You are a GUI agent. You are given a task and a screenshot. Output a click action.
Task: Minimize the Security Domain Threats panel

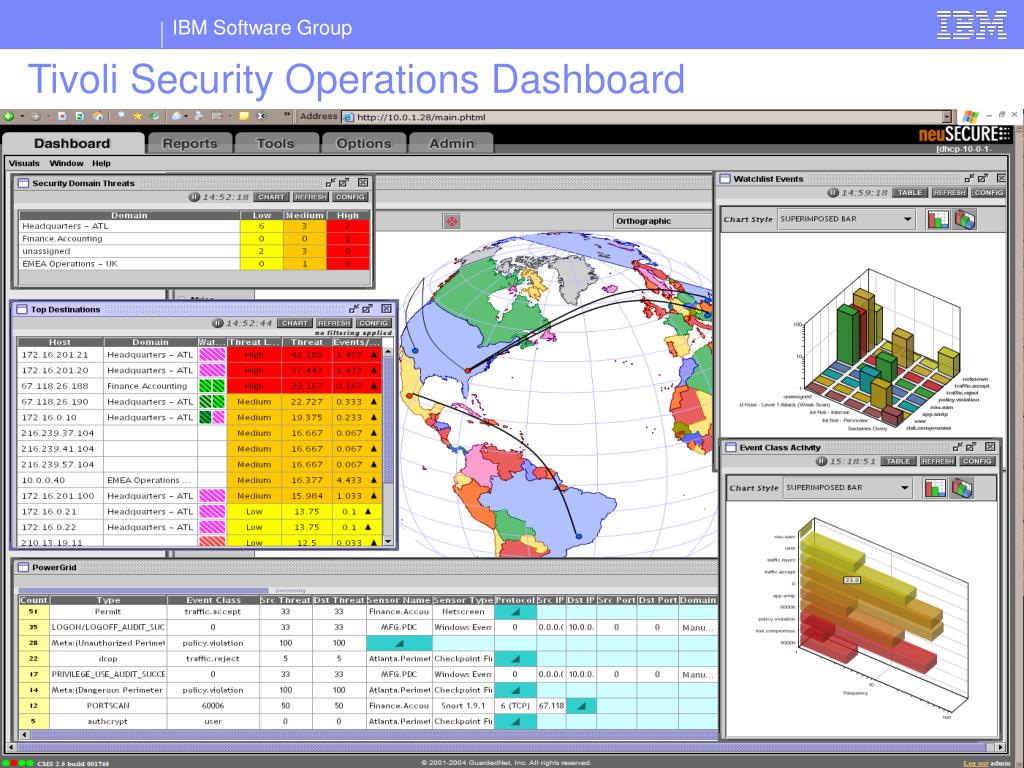(x=330, y=183)
